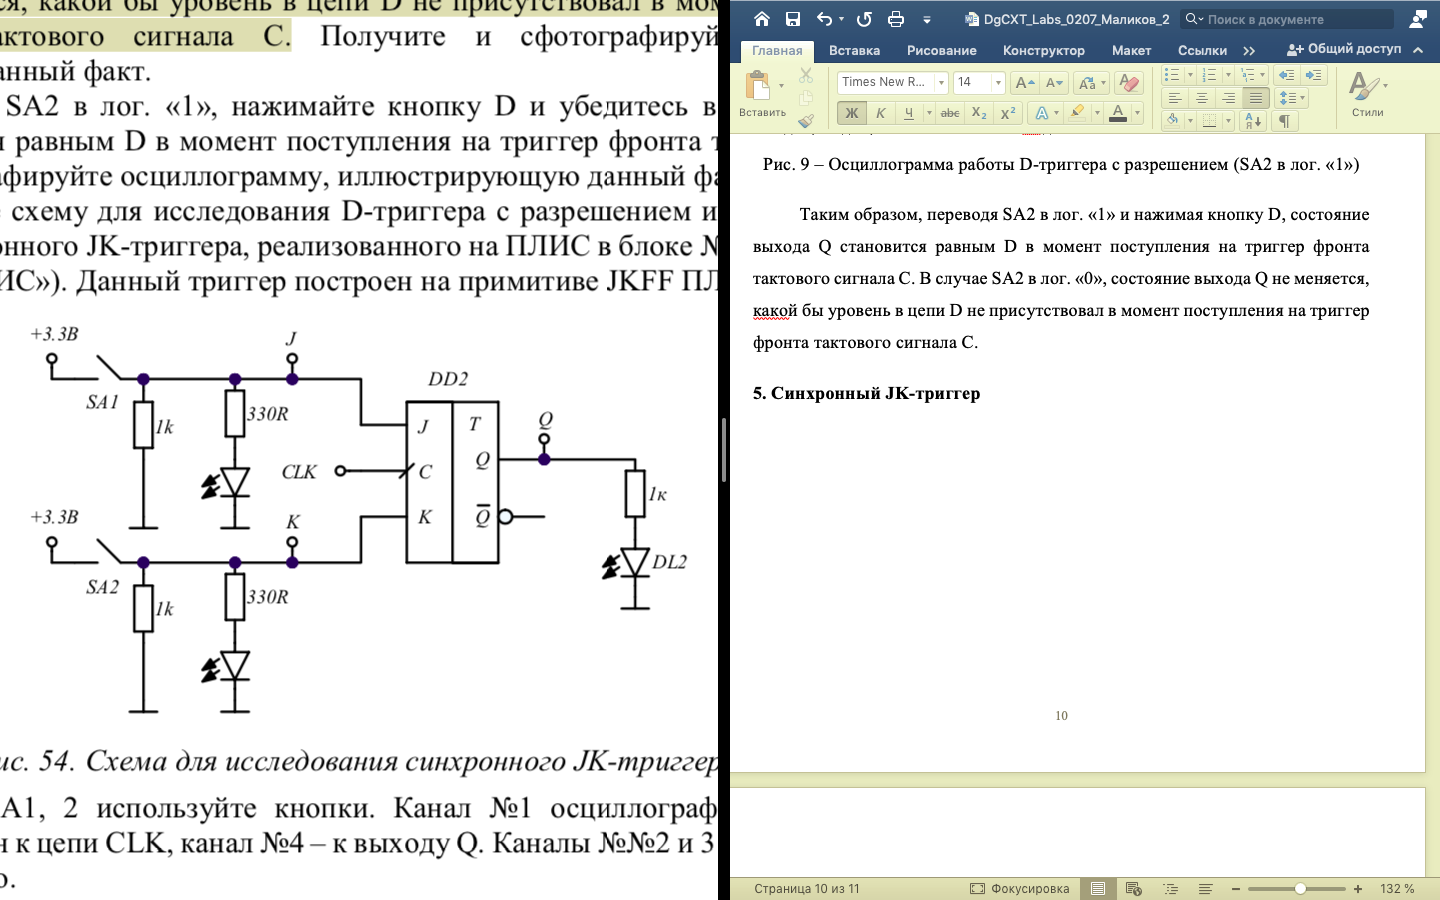Screen dimensions: 1440x900
Task: Toggle bold (Ж) formatting
Action: (851, 113)
